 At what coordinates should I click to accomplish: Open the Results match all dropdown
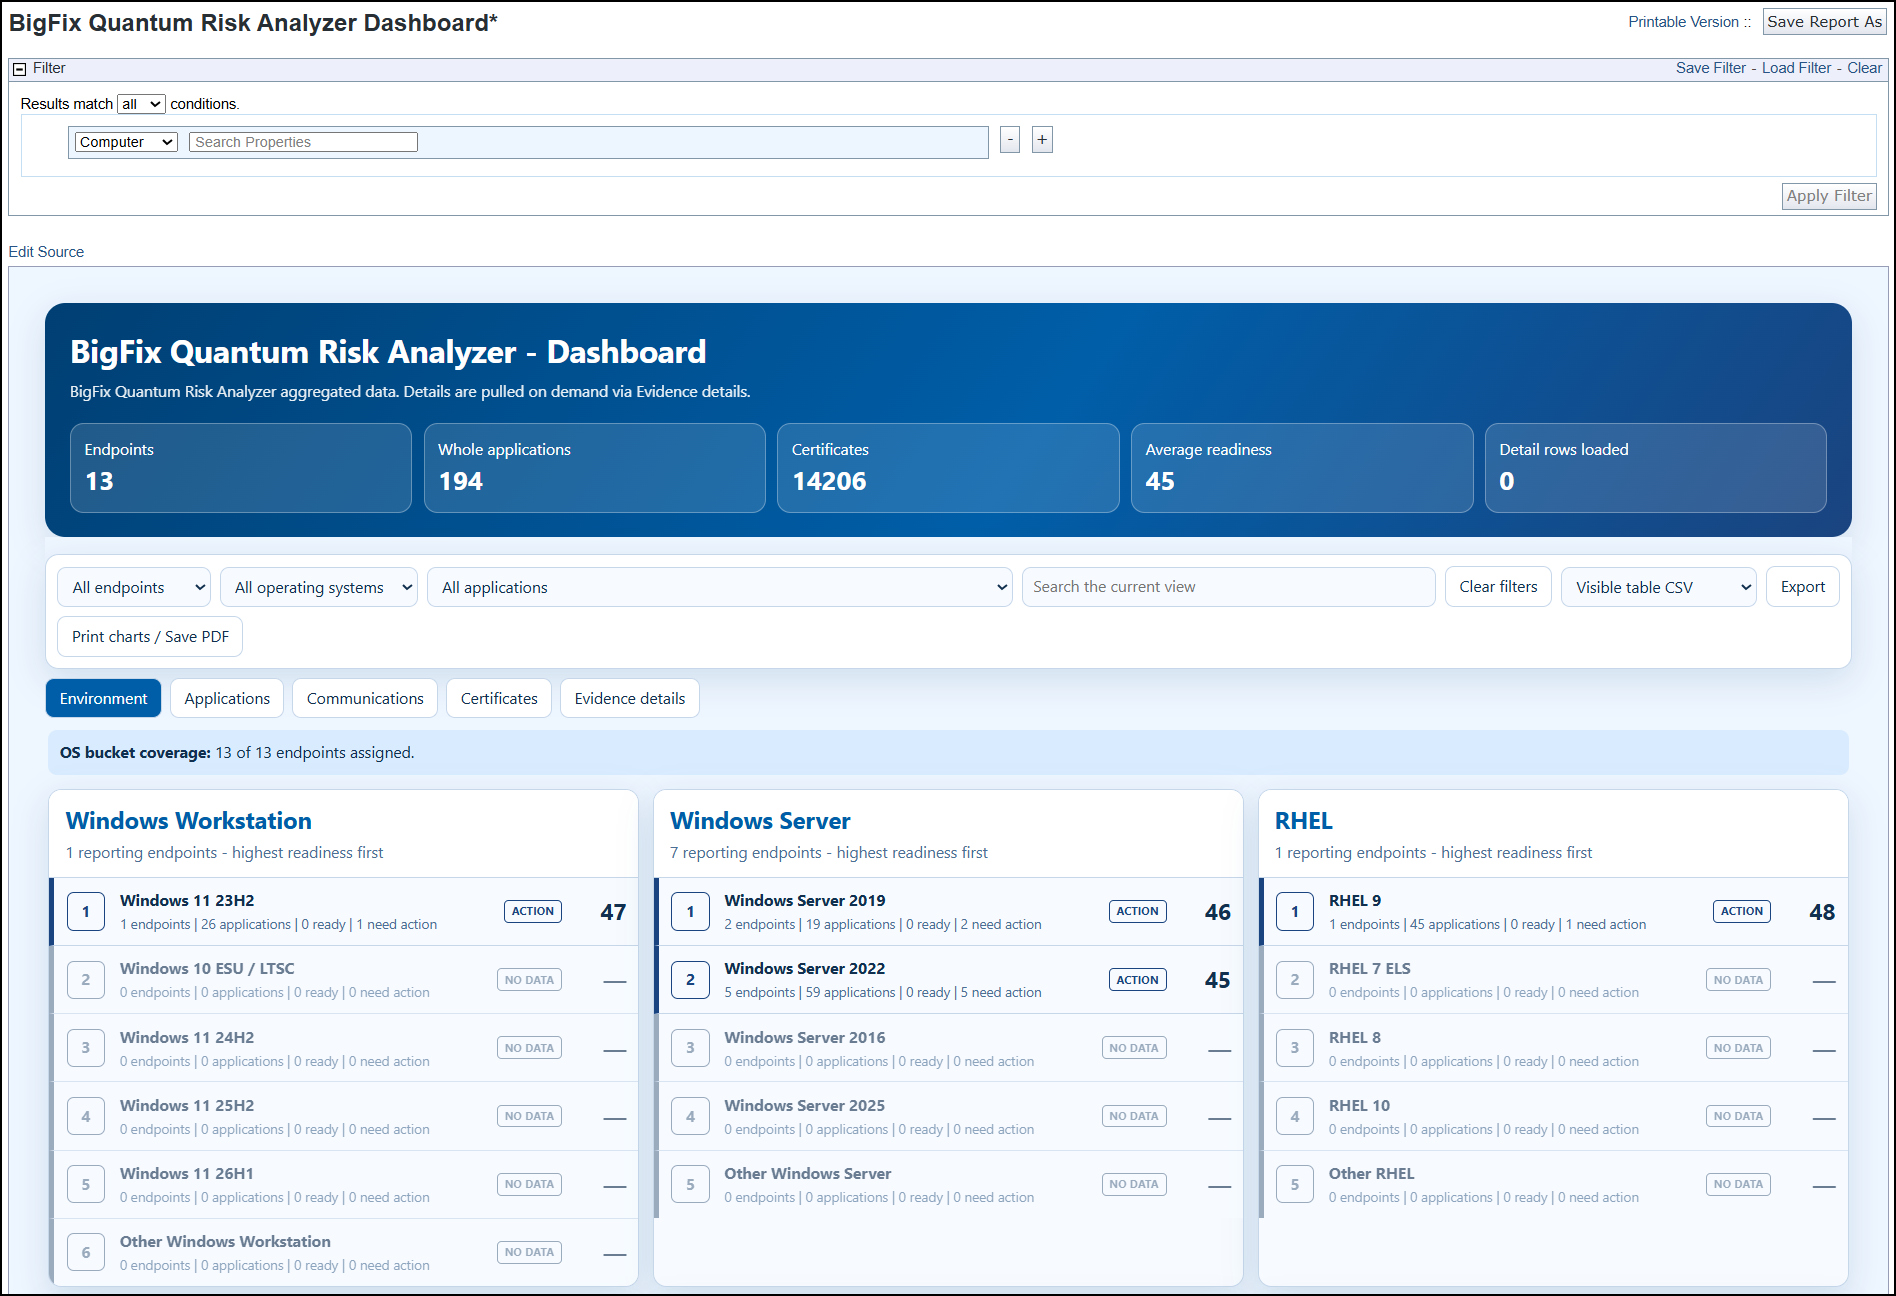[141, 104]
